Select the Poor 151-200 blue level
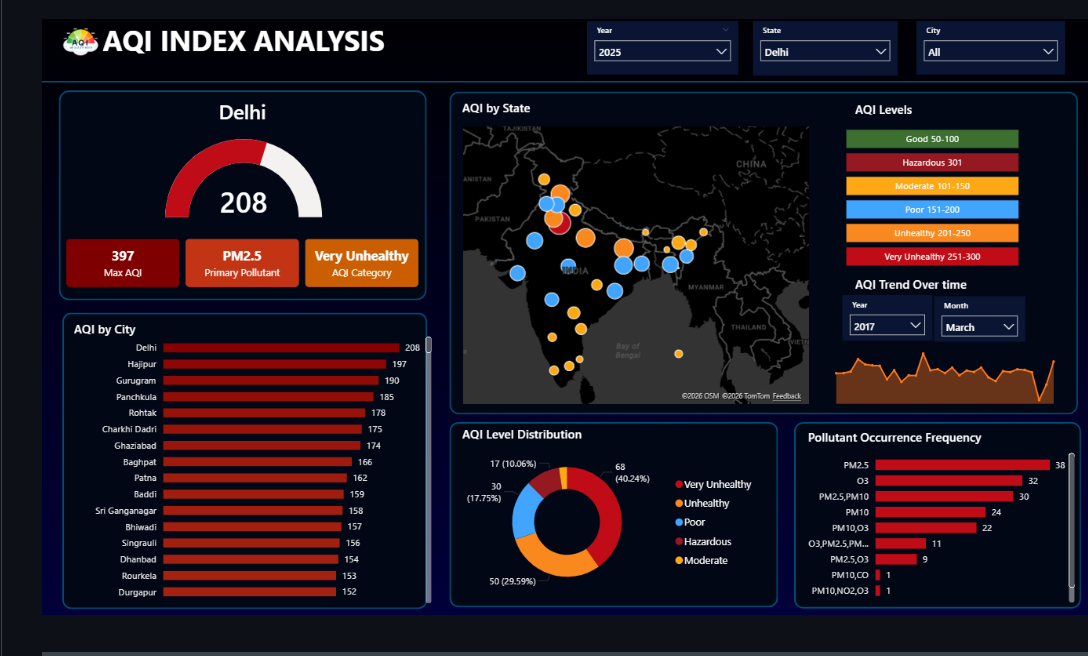 coord(932,210)
